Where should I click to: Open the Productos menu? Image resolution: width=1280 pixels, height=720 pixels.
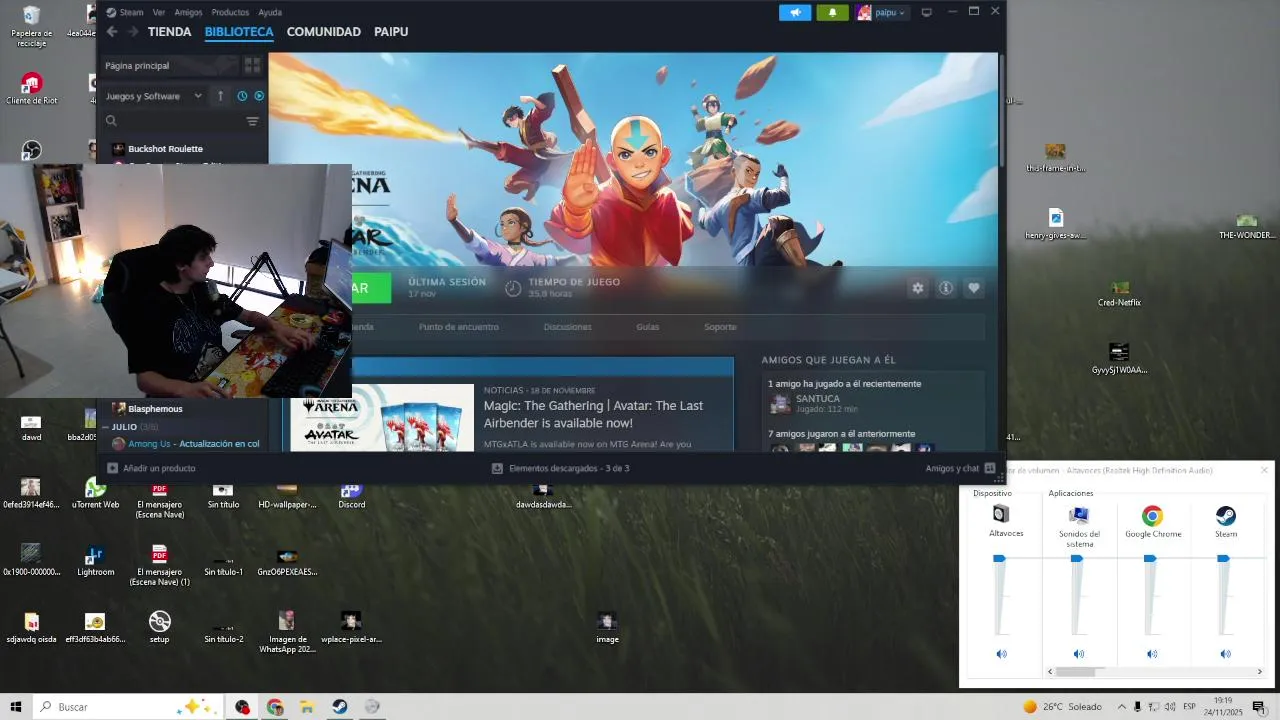(230, 12)
